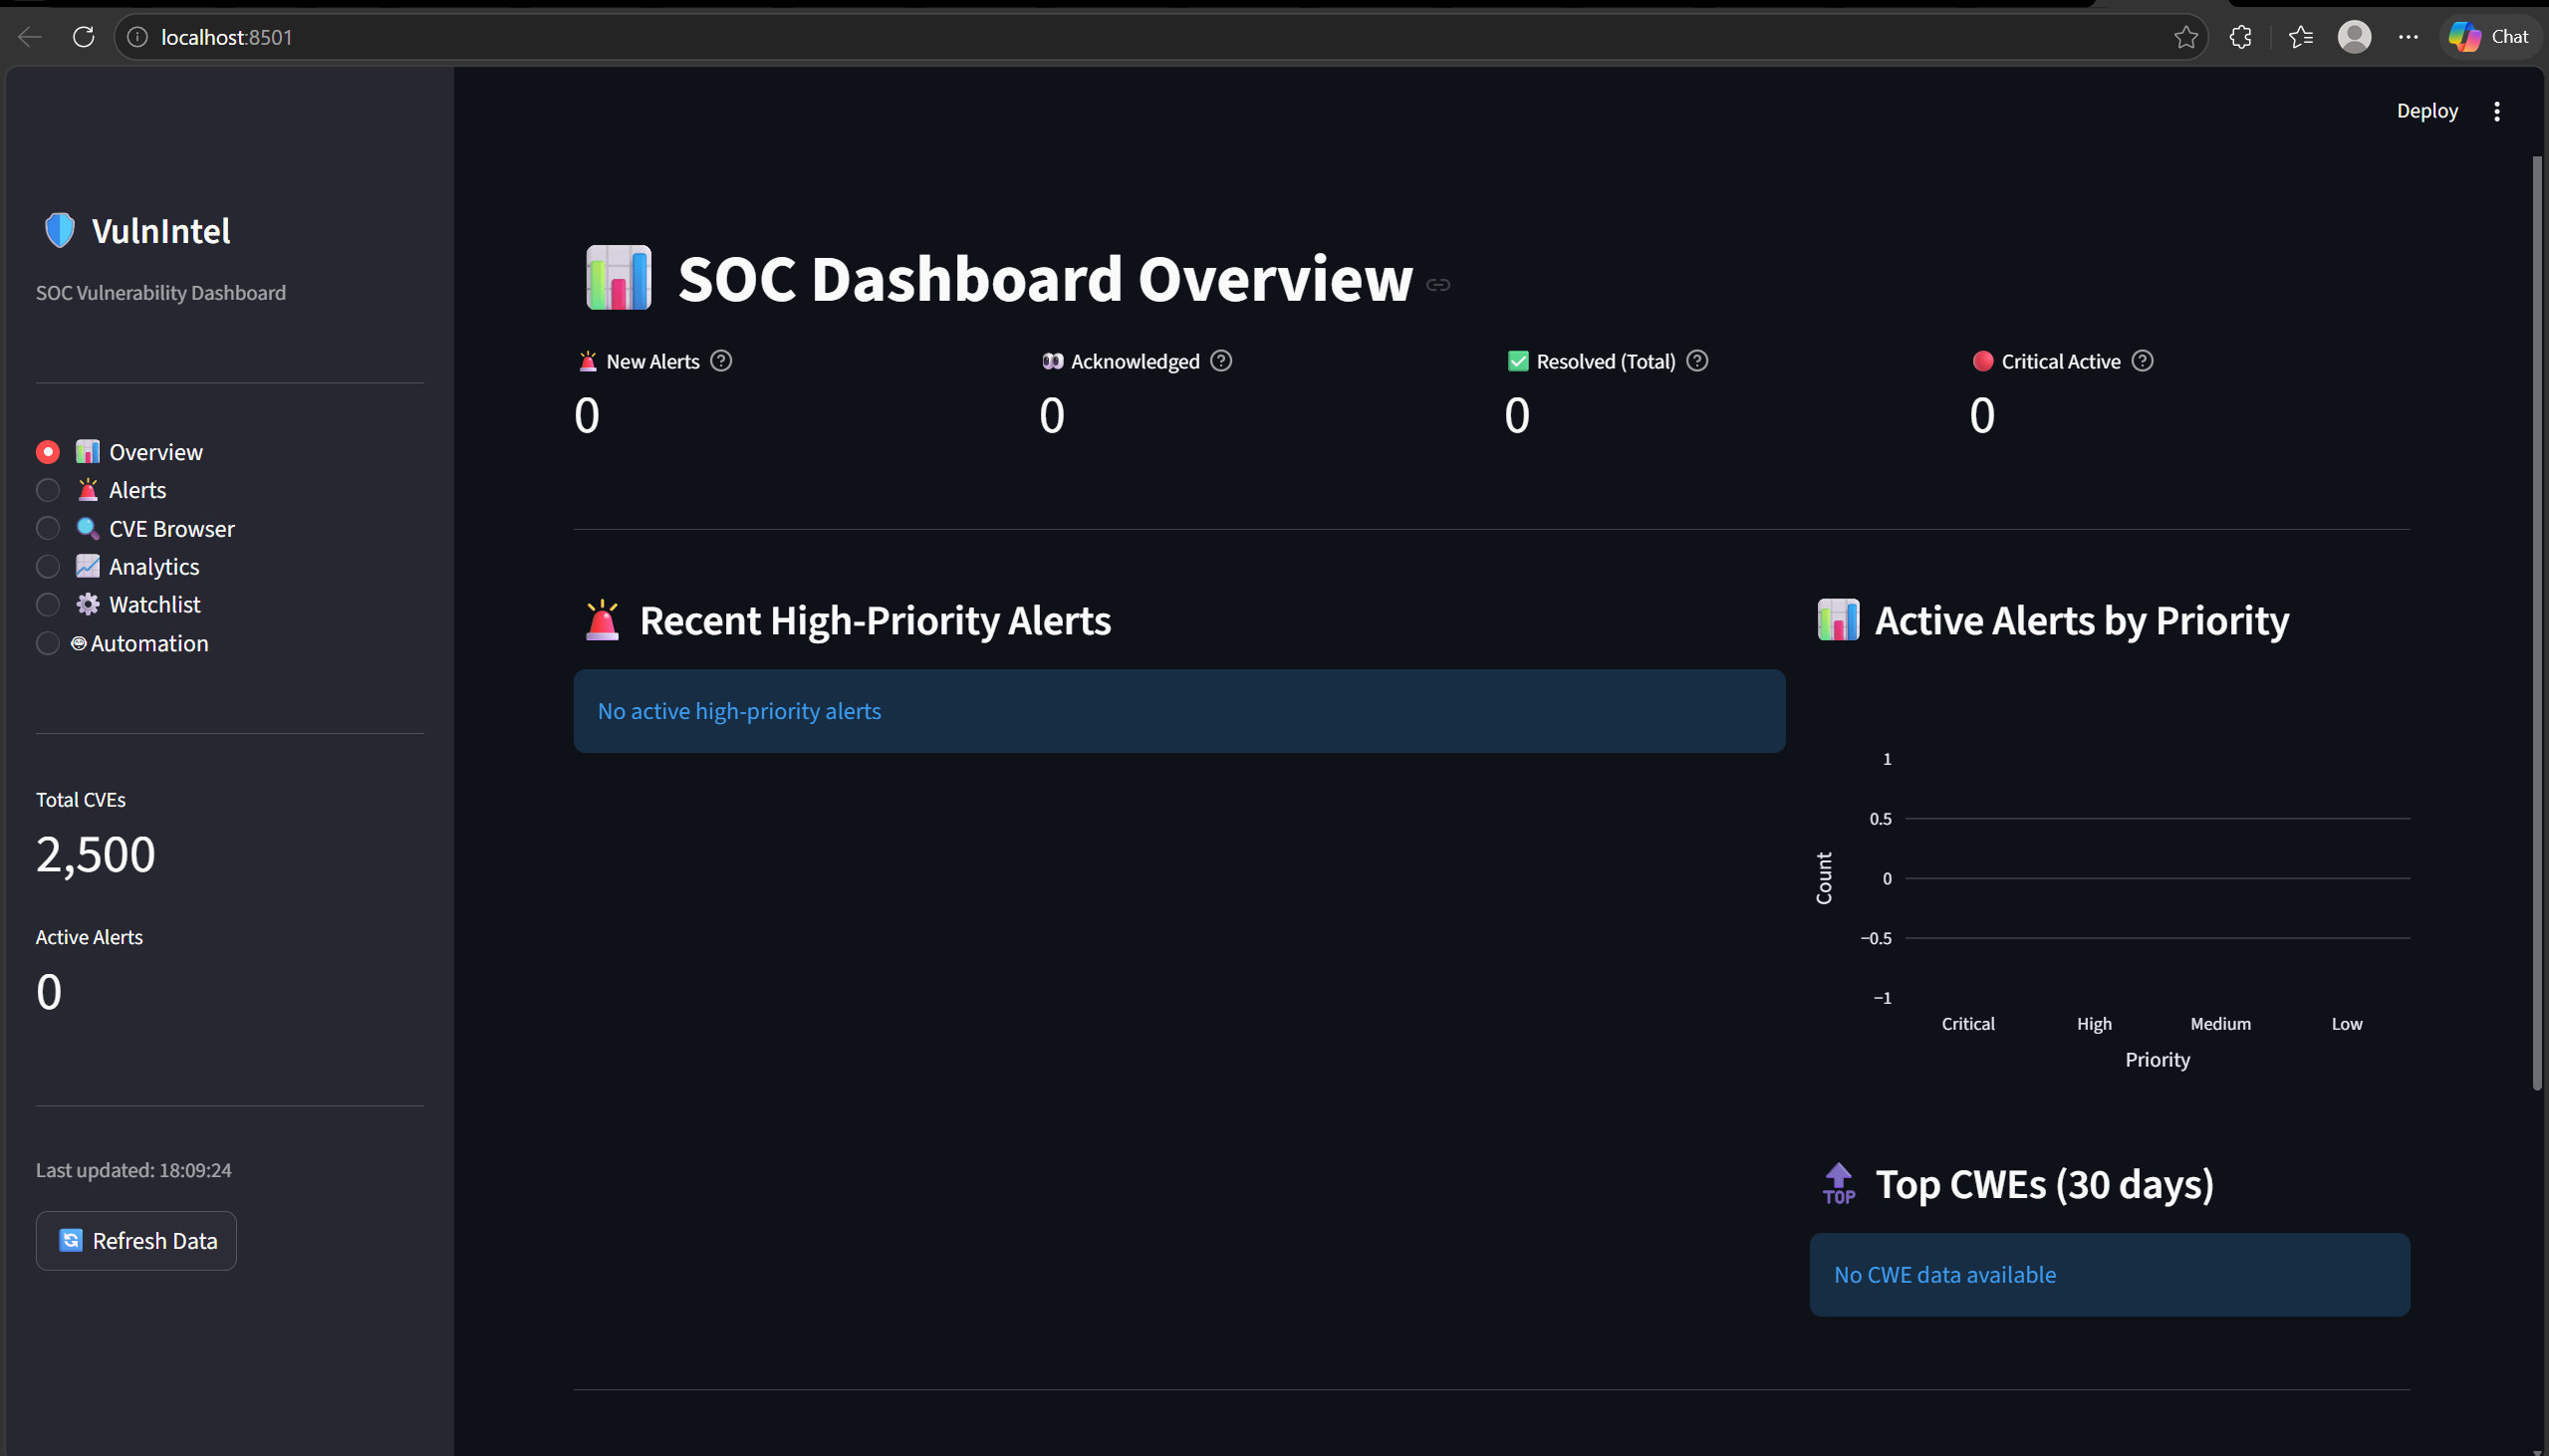
Task: Click the 'Total CVEs' sidebar label
Action: pos(81,800)
